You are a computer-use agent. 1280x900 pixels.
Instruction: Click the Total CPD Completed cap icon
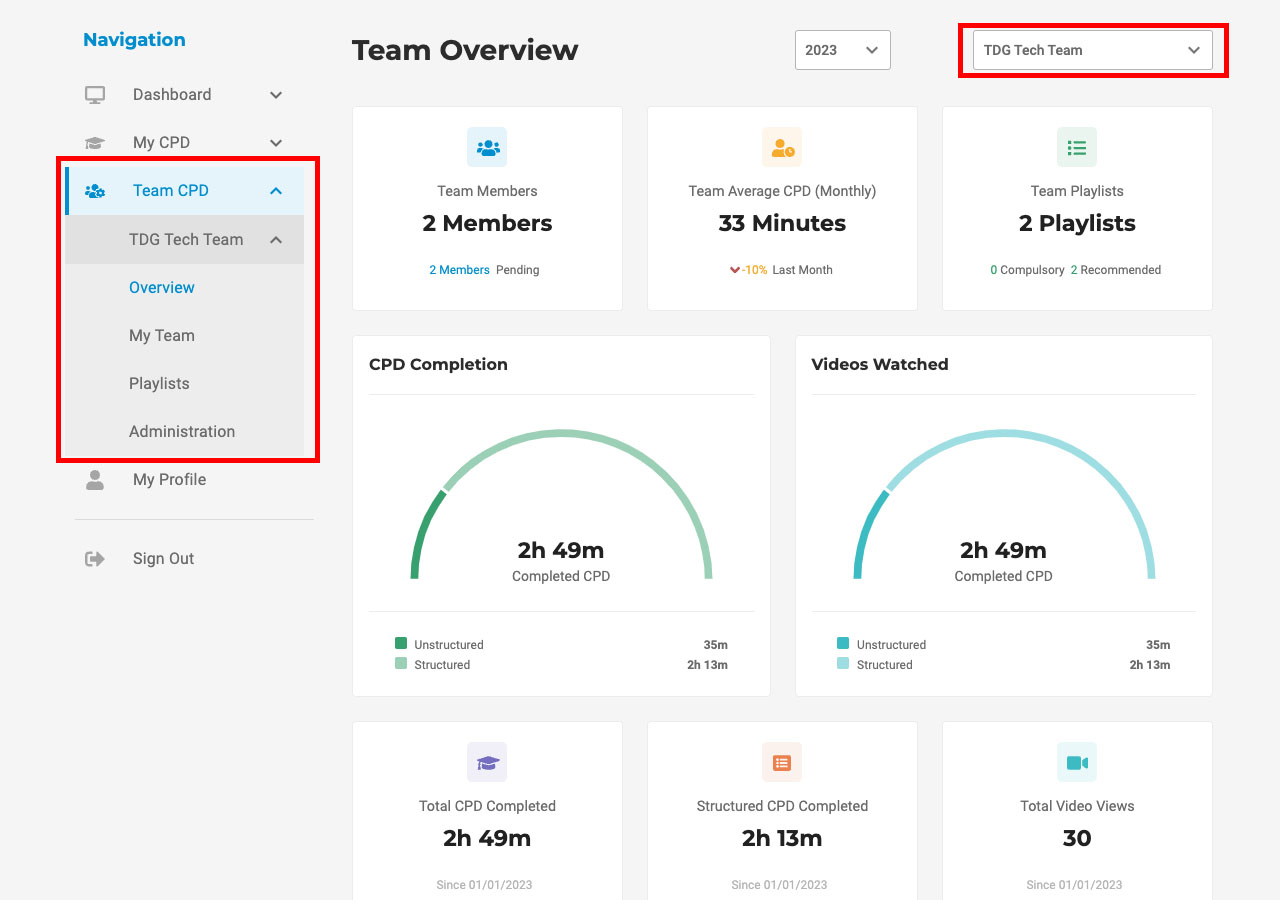pyautogui.click(x=487, y=762)
